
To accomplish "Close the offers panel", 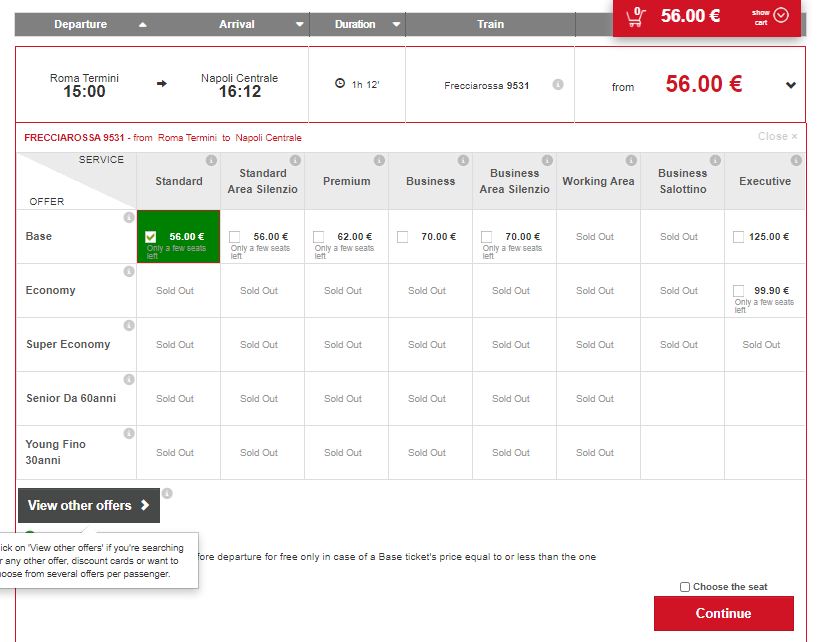I will coord(778,137).
